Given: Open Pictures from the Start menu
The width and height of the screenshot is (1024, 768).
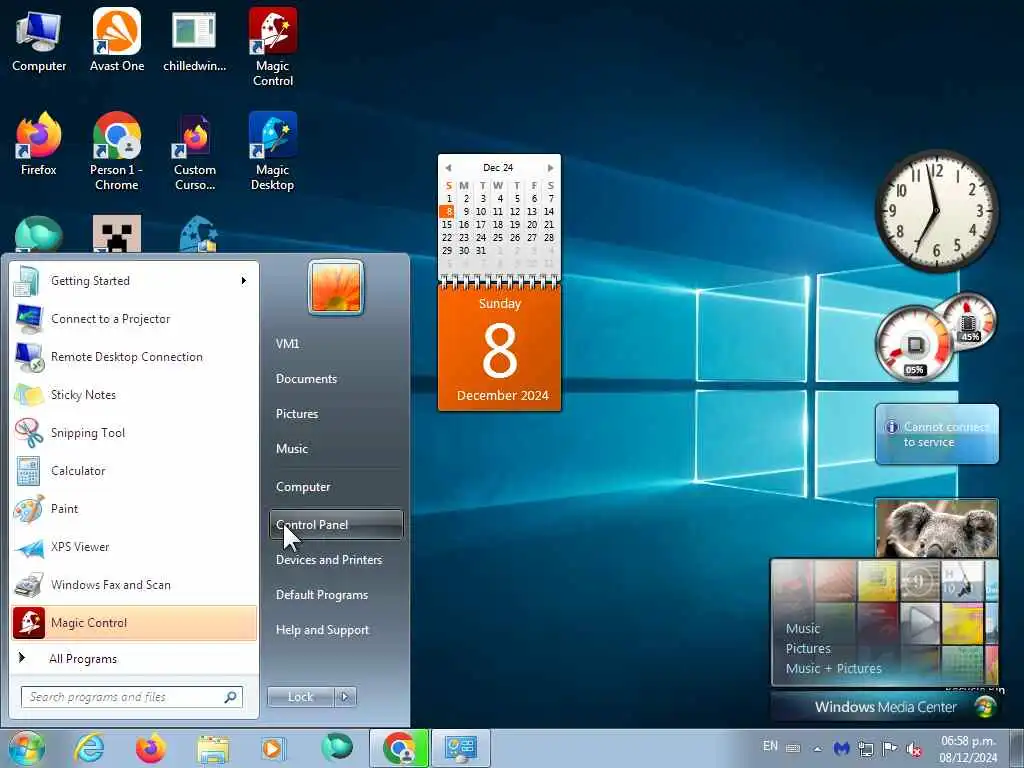Looking at the screenshot, I should 336,413.
